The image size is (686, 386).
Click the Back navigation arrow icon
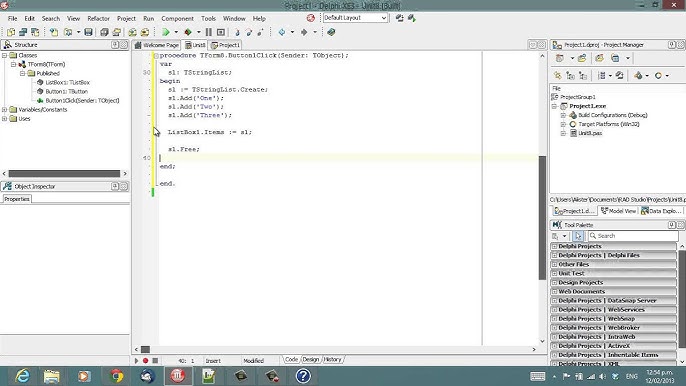(282, 32)
